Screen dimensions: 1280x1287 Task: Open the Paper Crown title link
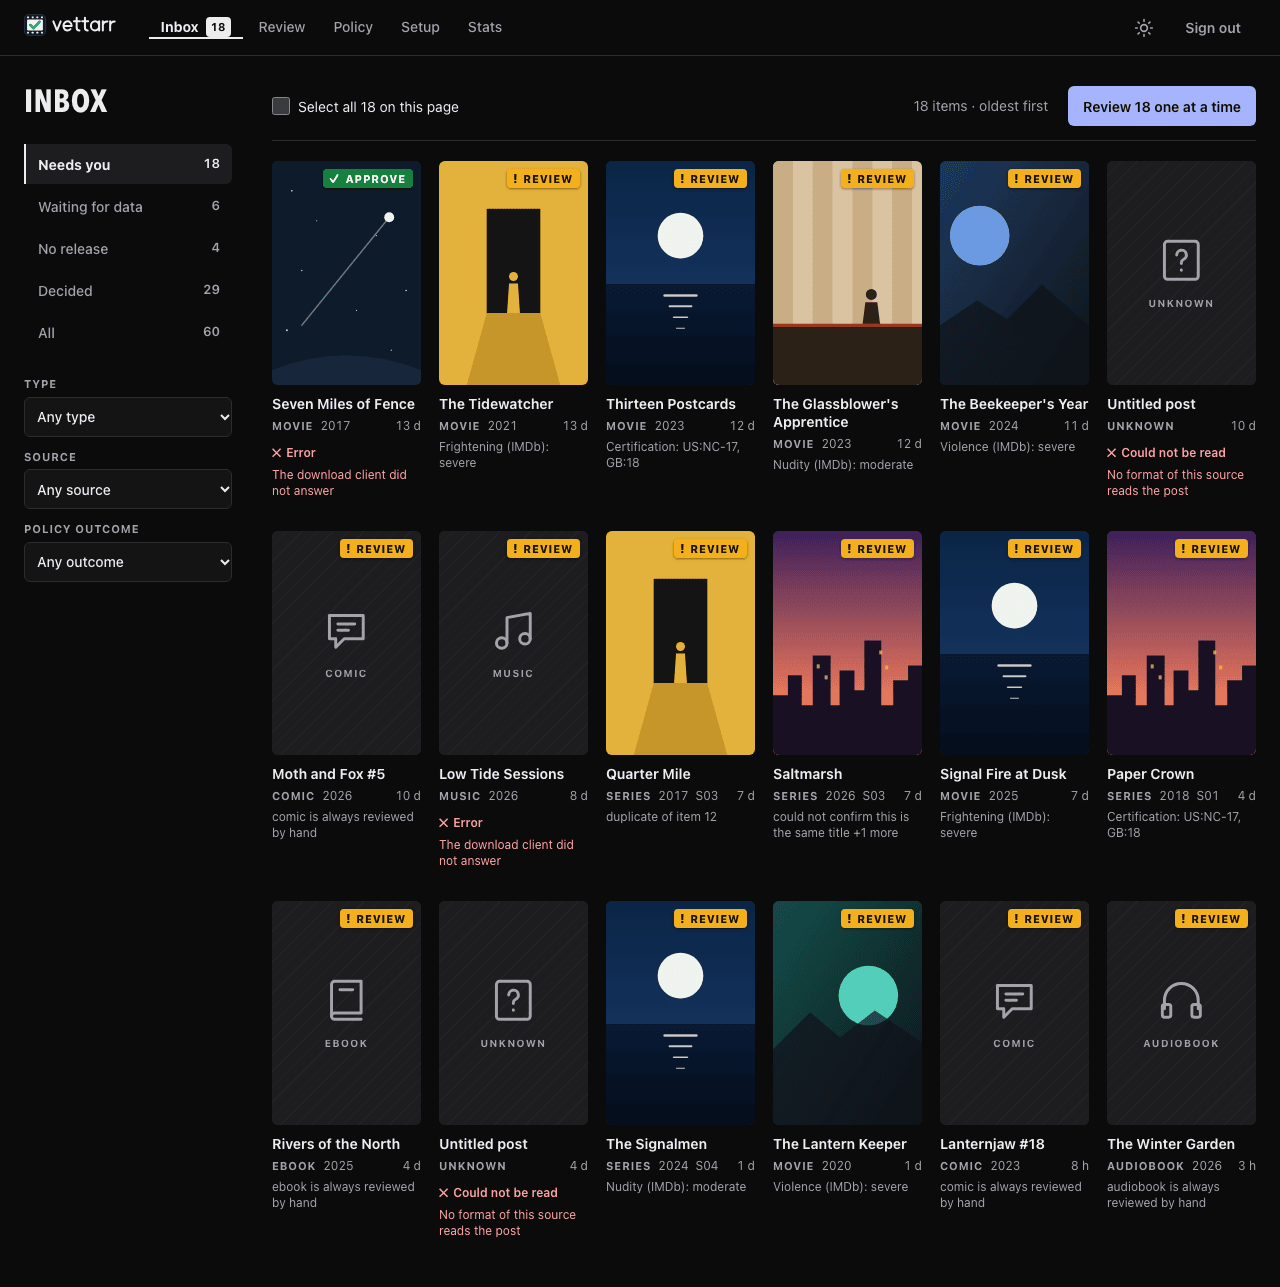click(1150, 774)
